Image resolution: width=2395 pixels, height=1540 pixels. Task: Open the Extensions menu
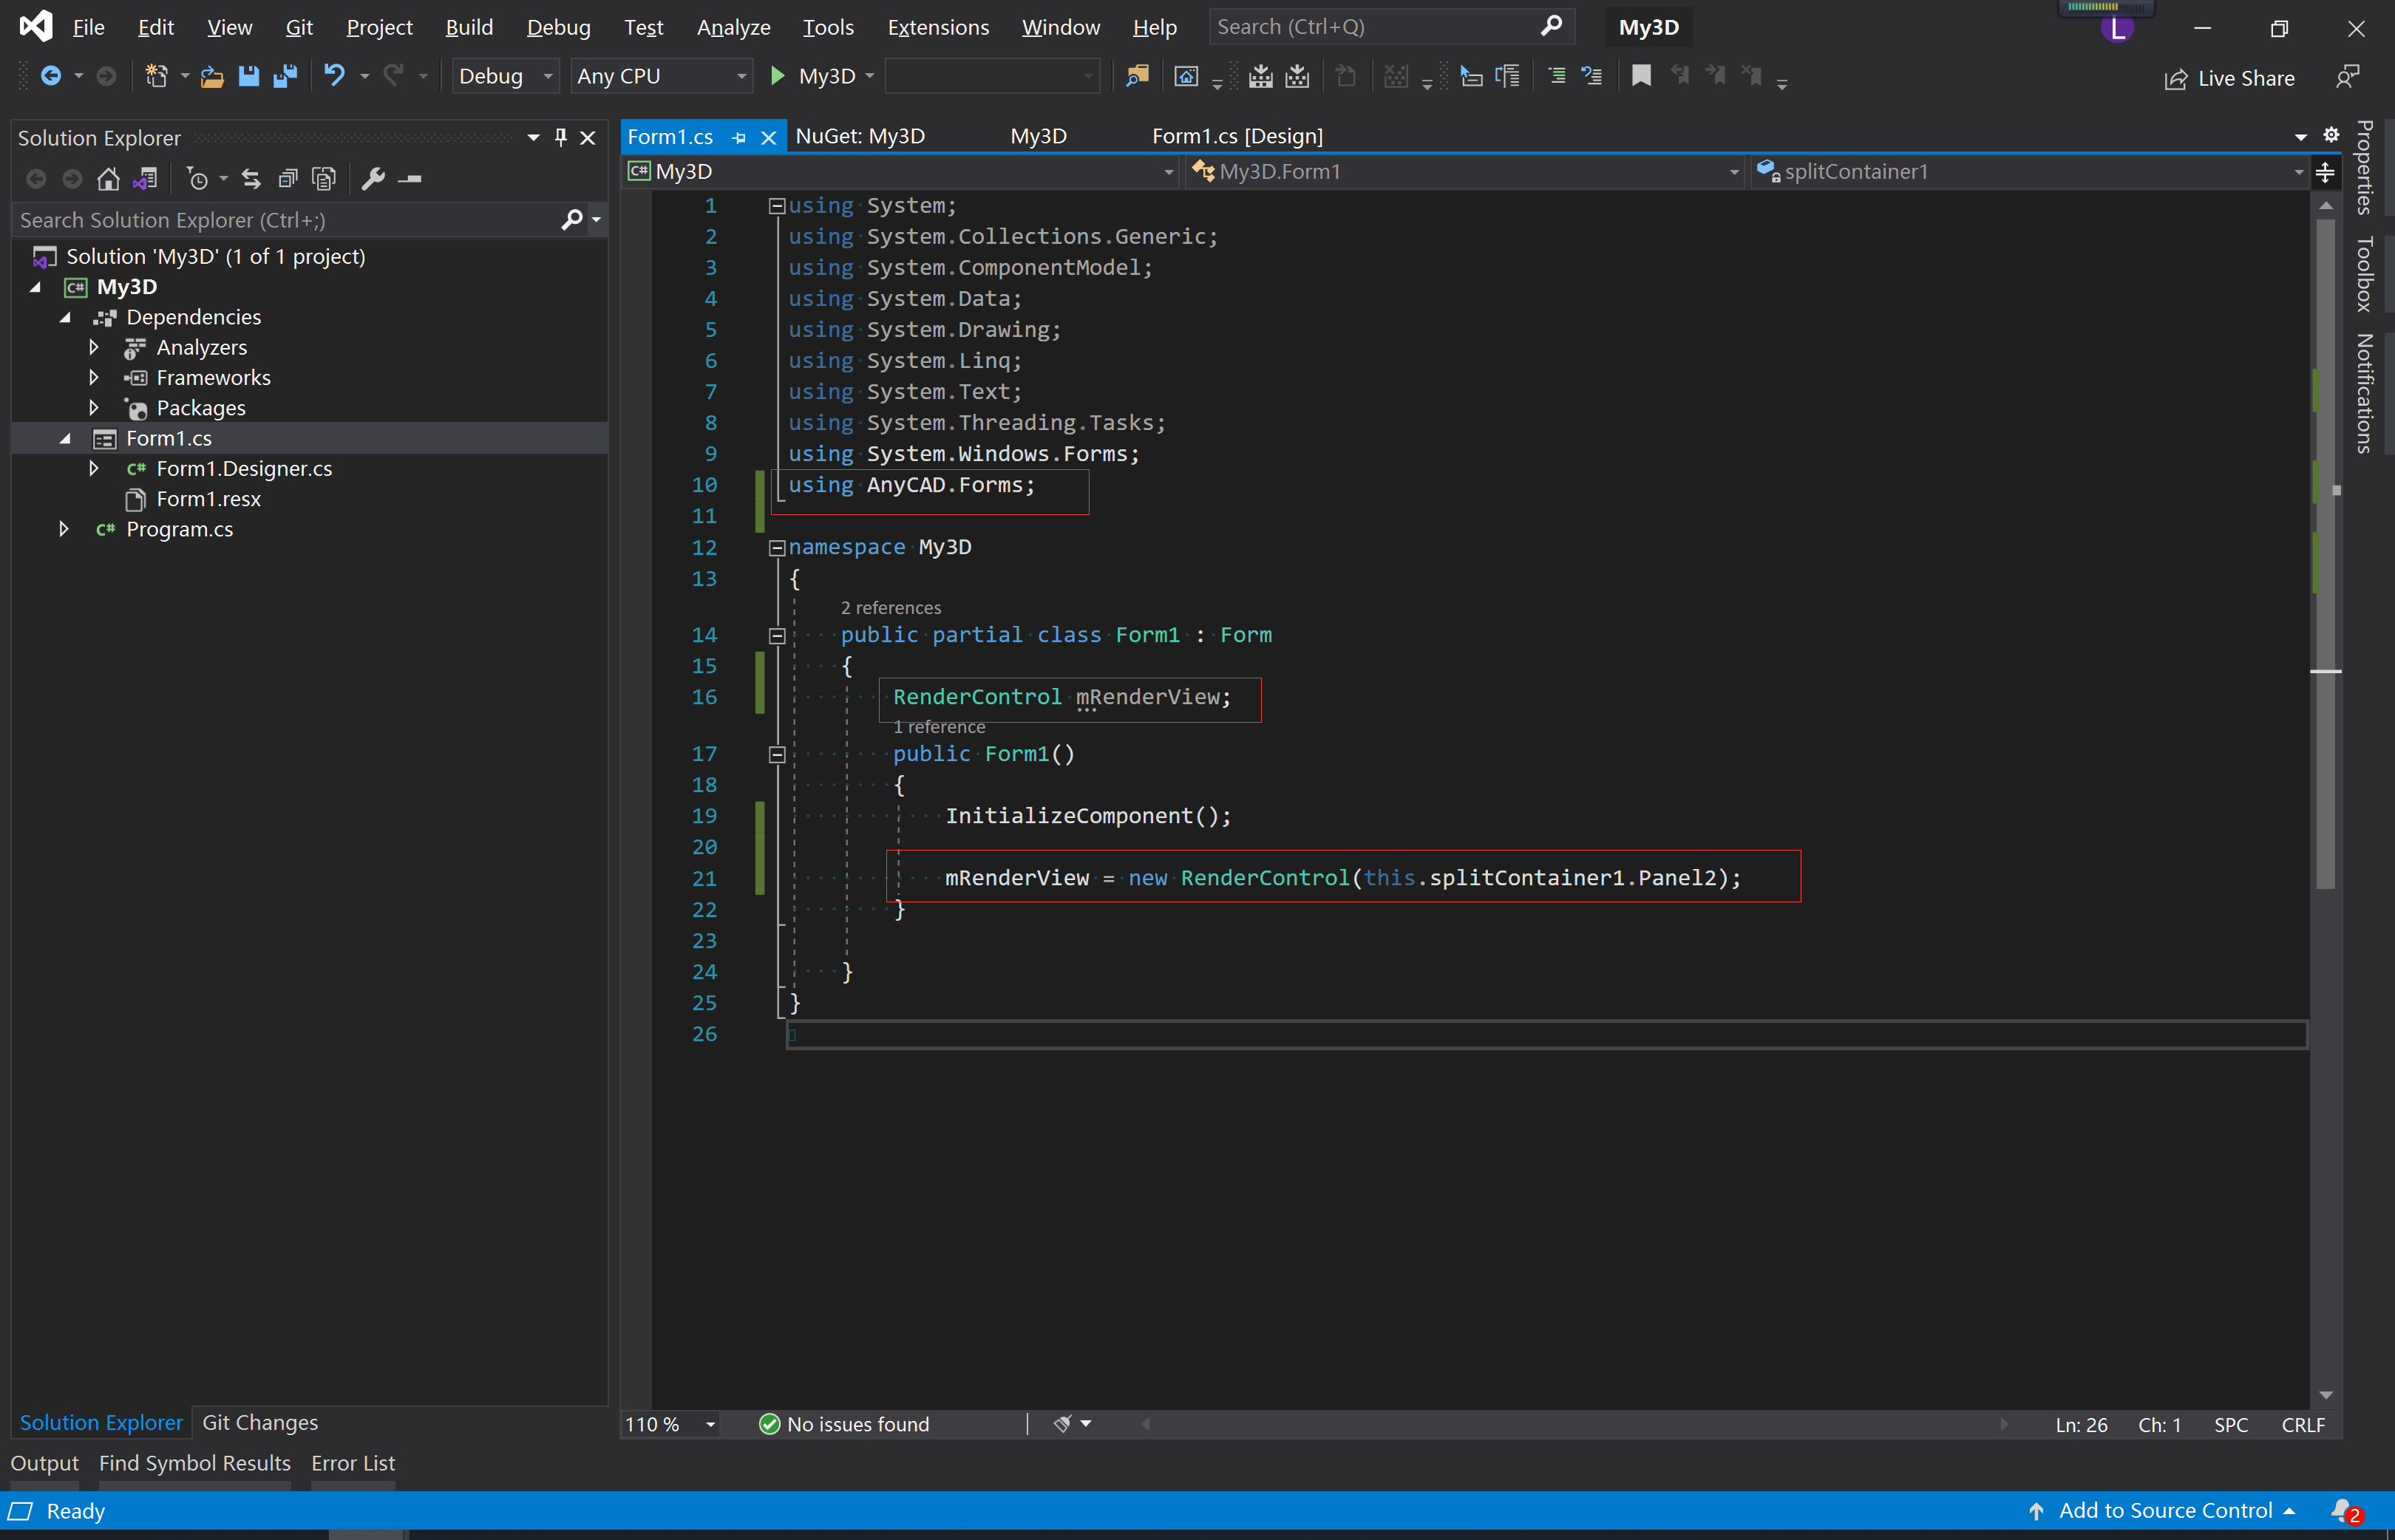click(938, 27)
